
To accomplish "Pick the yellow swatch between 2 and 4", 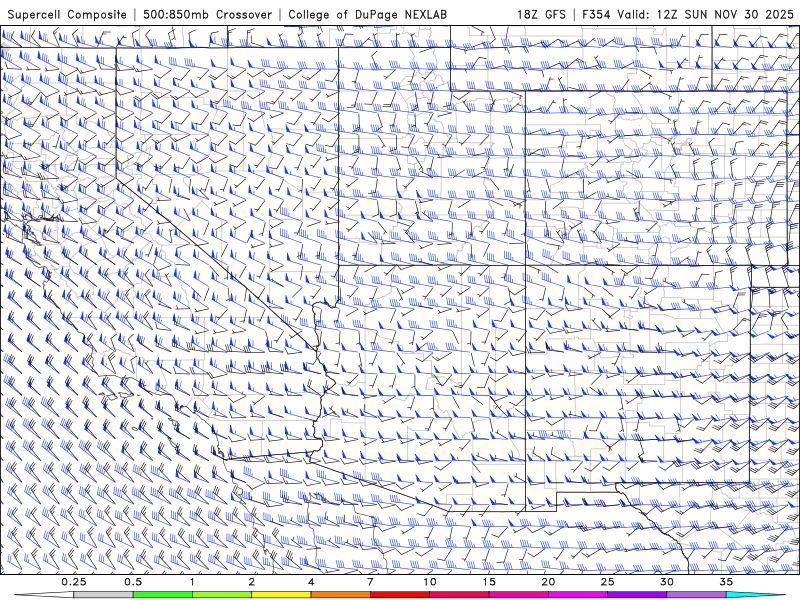I will (281, 595).
